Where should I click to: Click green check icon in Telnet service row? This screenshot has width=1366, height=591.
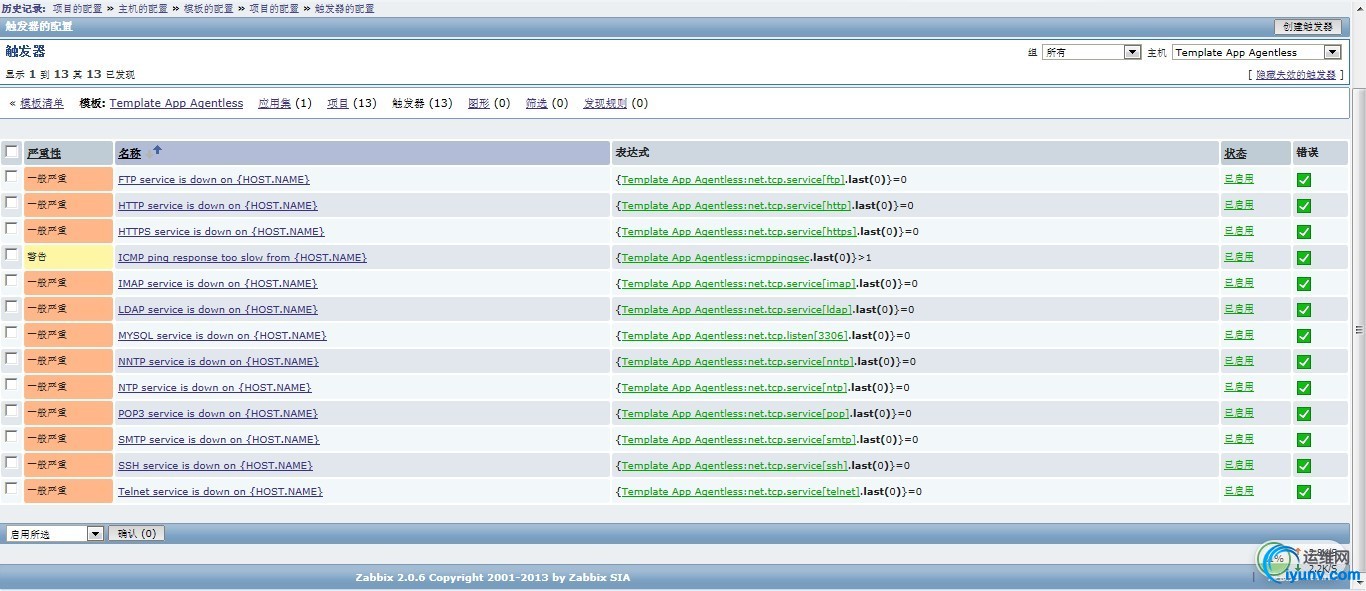(x=1303, y=492)
